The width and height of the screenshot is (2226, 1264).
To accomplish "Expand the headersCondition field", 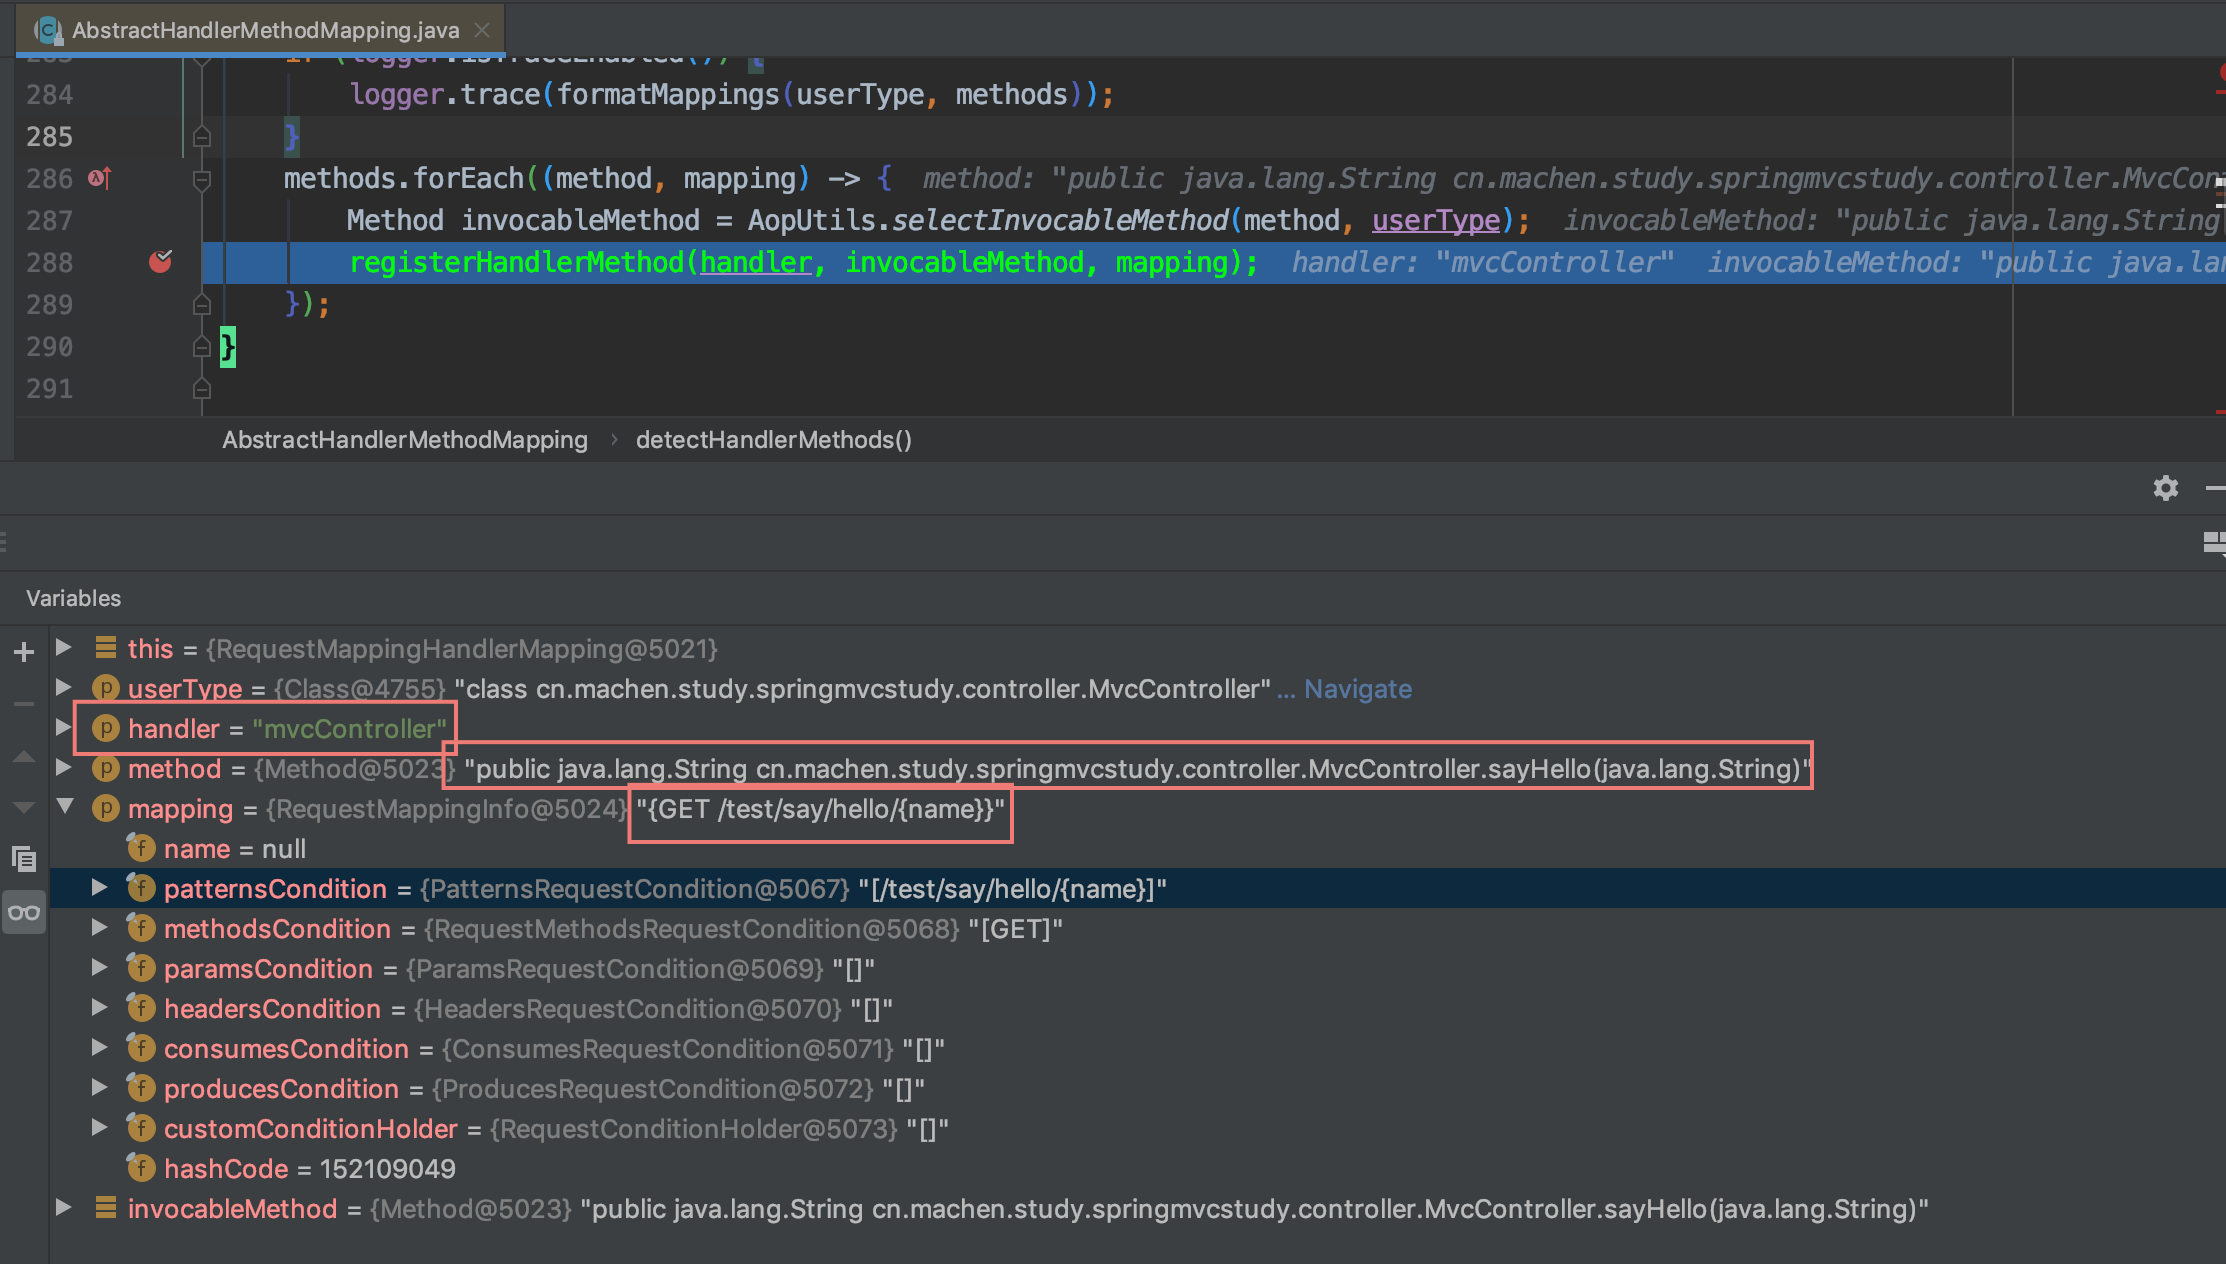I will click(x=99, y=1007).
